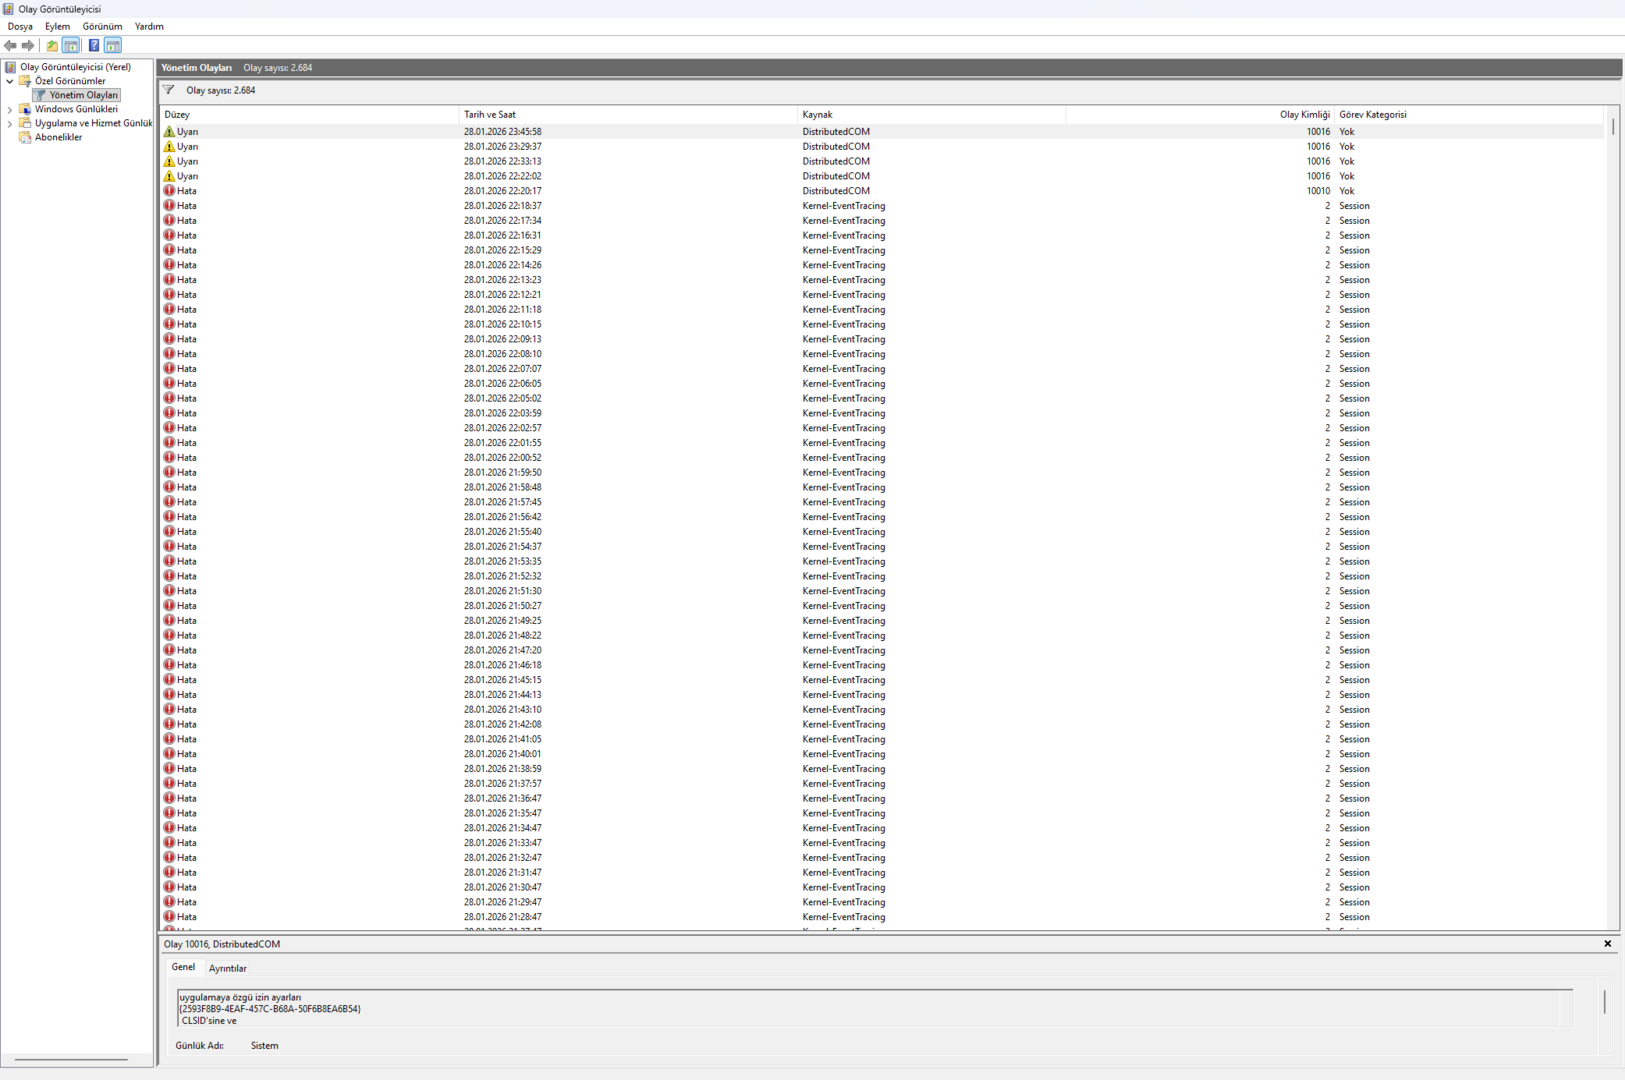Expand the Uygulama ve Hizmet Günlükleri node
1625x1080 pixels.
[10, 123]
